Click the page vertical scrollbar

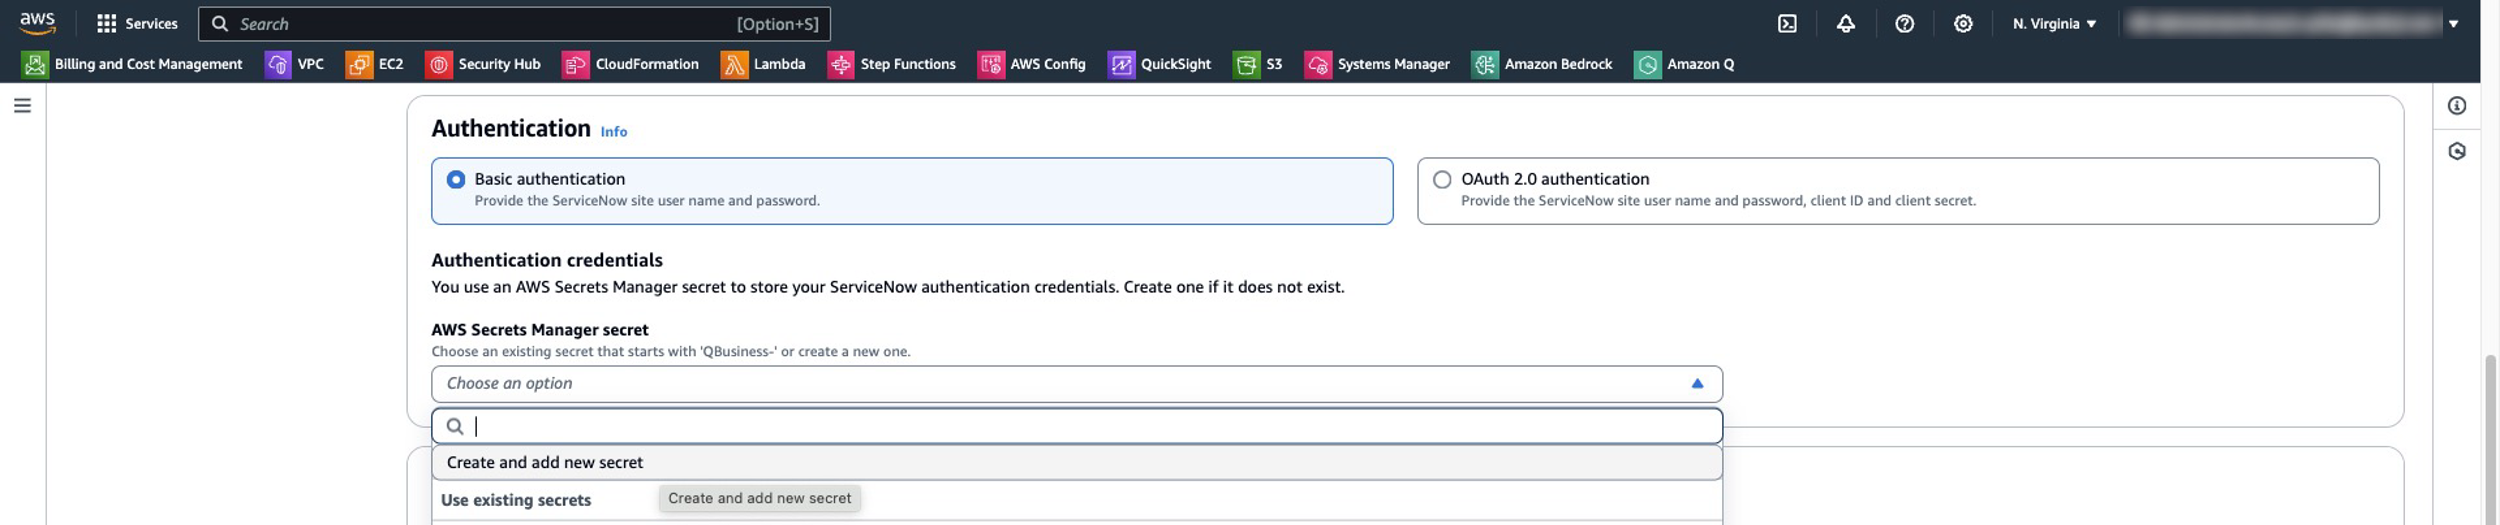point(2491,440)
